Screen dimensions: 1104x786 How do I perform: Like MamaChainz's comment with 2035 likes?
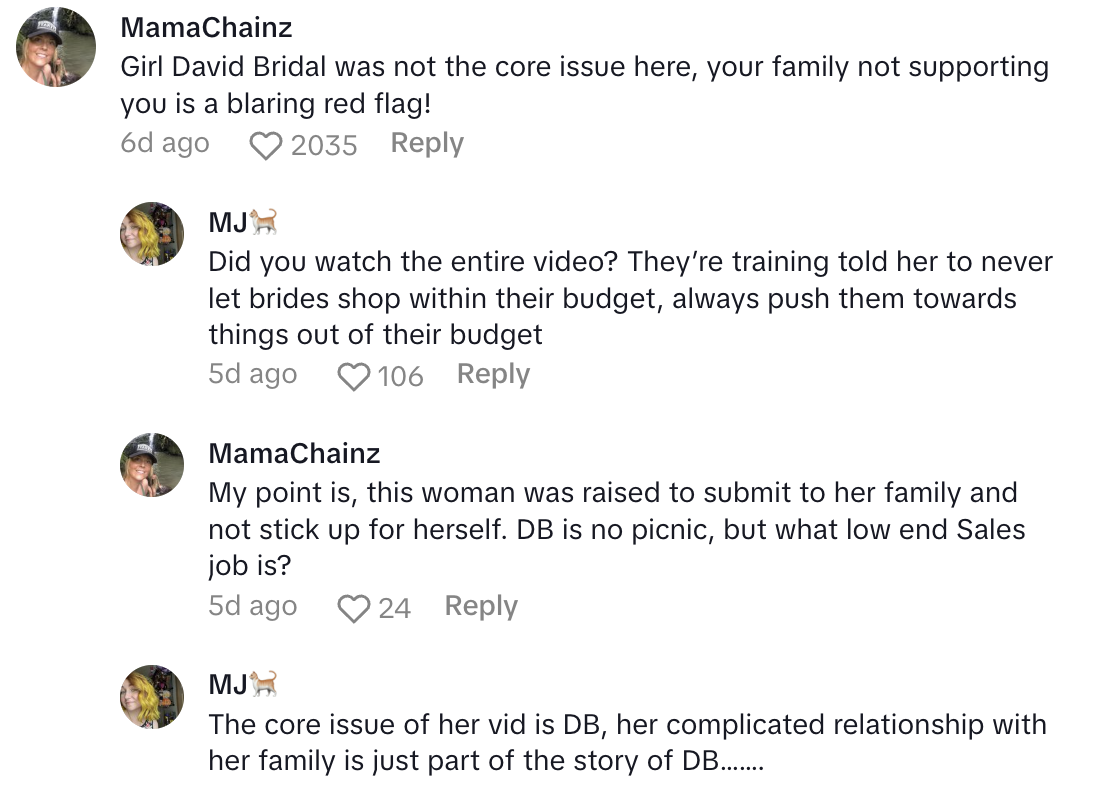click(265, 146)
